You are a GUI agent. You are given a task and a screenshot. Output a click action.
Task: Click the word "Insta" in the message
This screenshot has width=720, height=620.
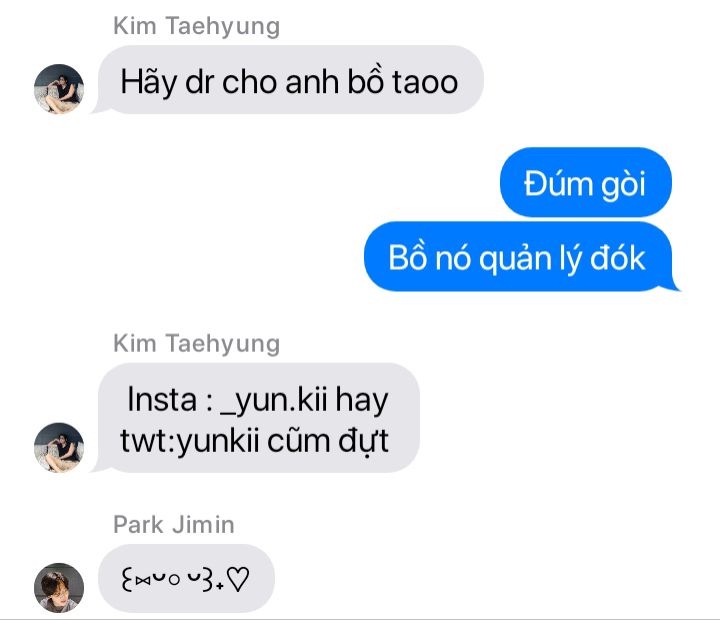tap(162, 399)
